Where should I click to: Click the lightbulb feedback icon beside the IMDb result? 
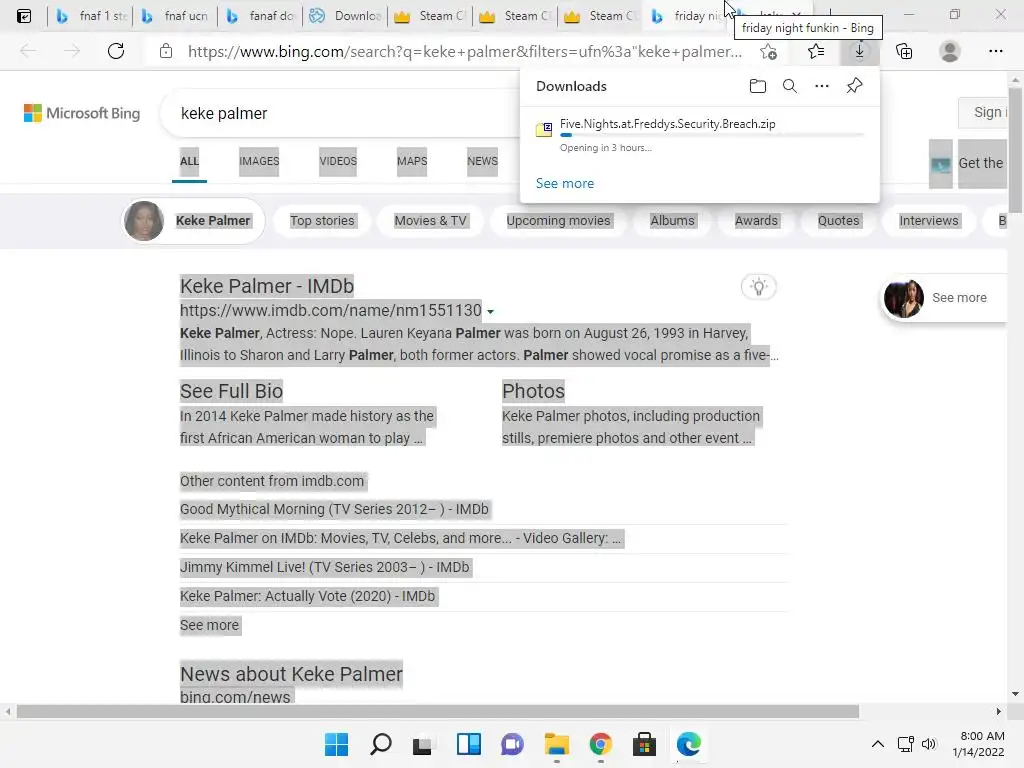pos(759,287)
